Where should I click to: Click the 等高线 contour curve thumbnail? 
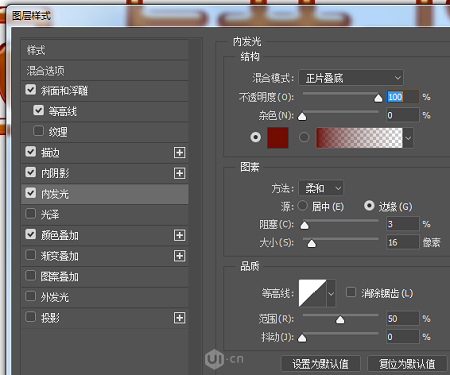click(x=313, y=293)
